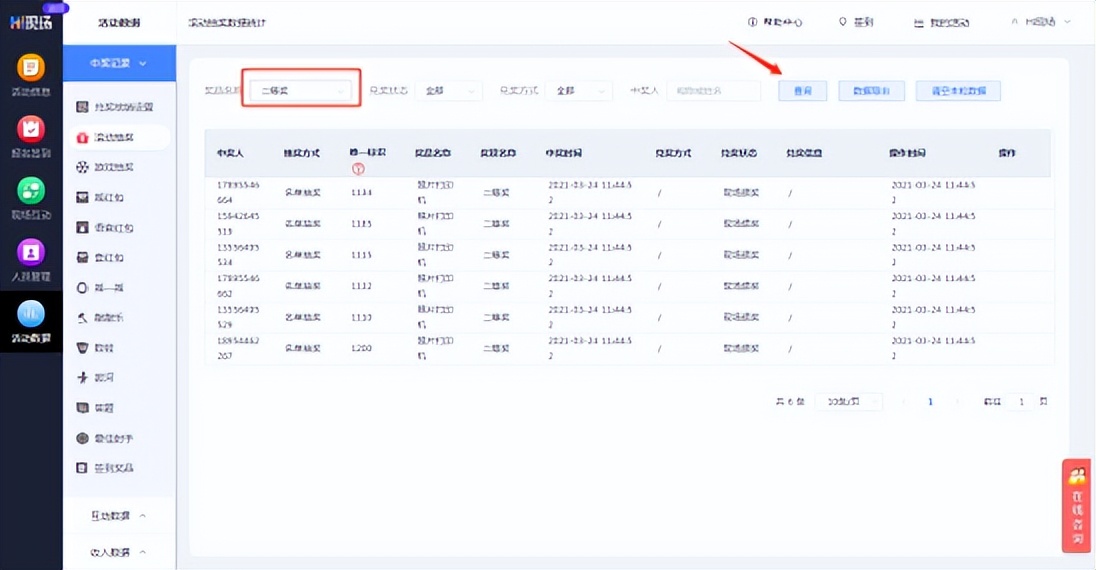
Task: Click the table cell showing 1115
Action: click(x=361, y=224)
